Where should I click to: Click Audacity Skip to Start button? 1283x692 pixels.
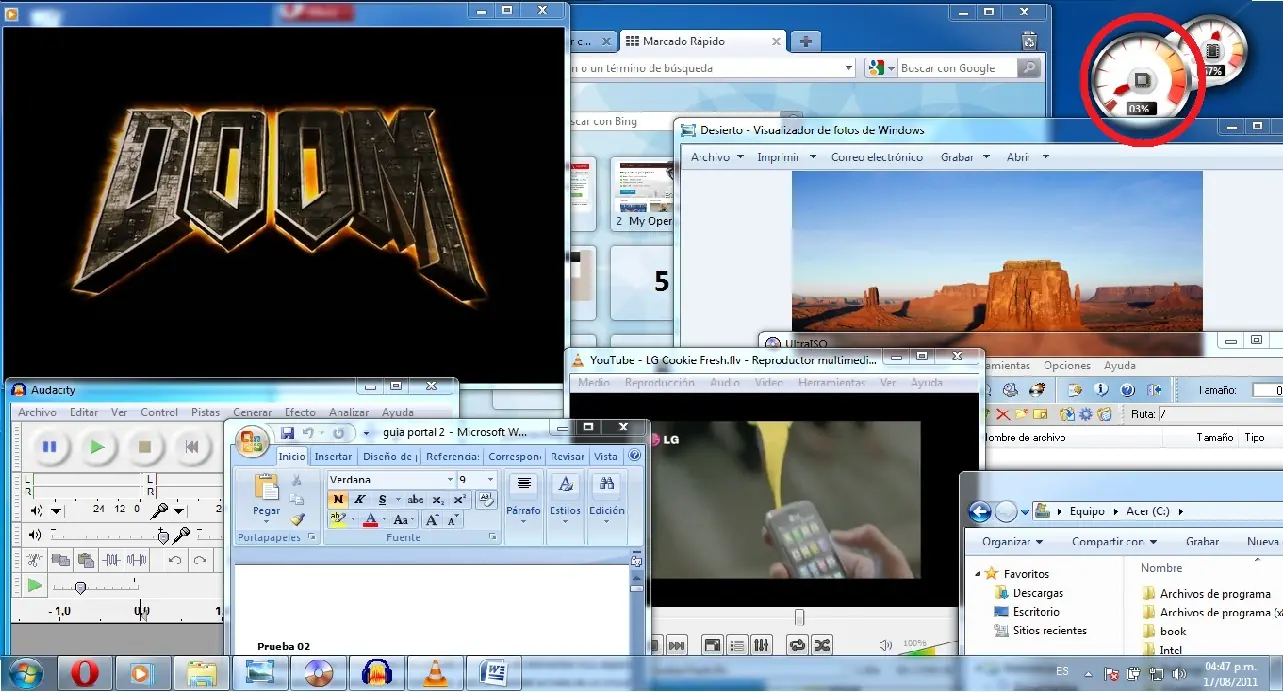coord(192,447)
